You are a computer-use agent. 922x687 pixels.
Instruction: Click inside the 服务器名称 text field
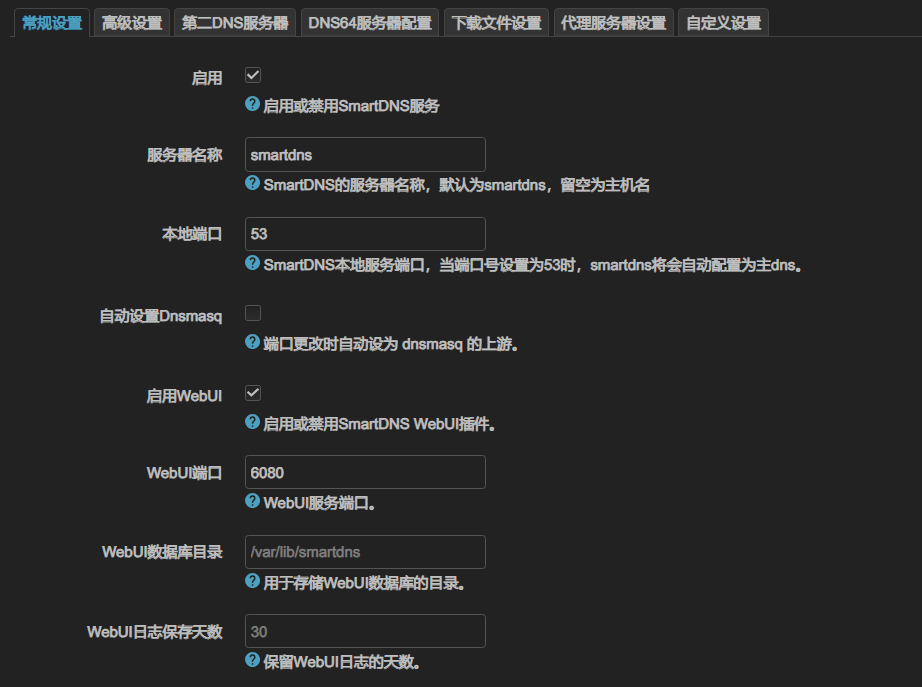(x=364, y=155)
